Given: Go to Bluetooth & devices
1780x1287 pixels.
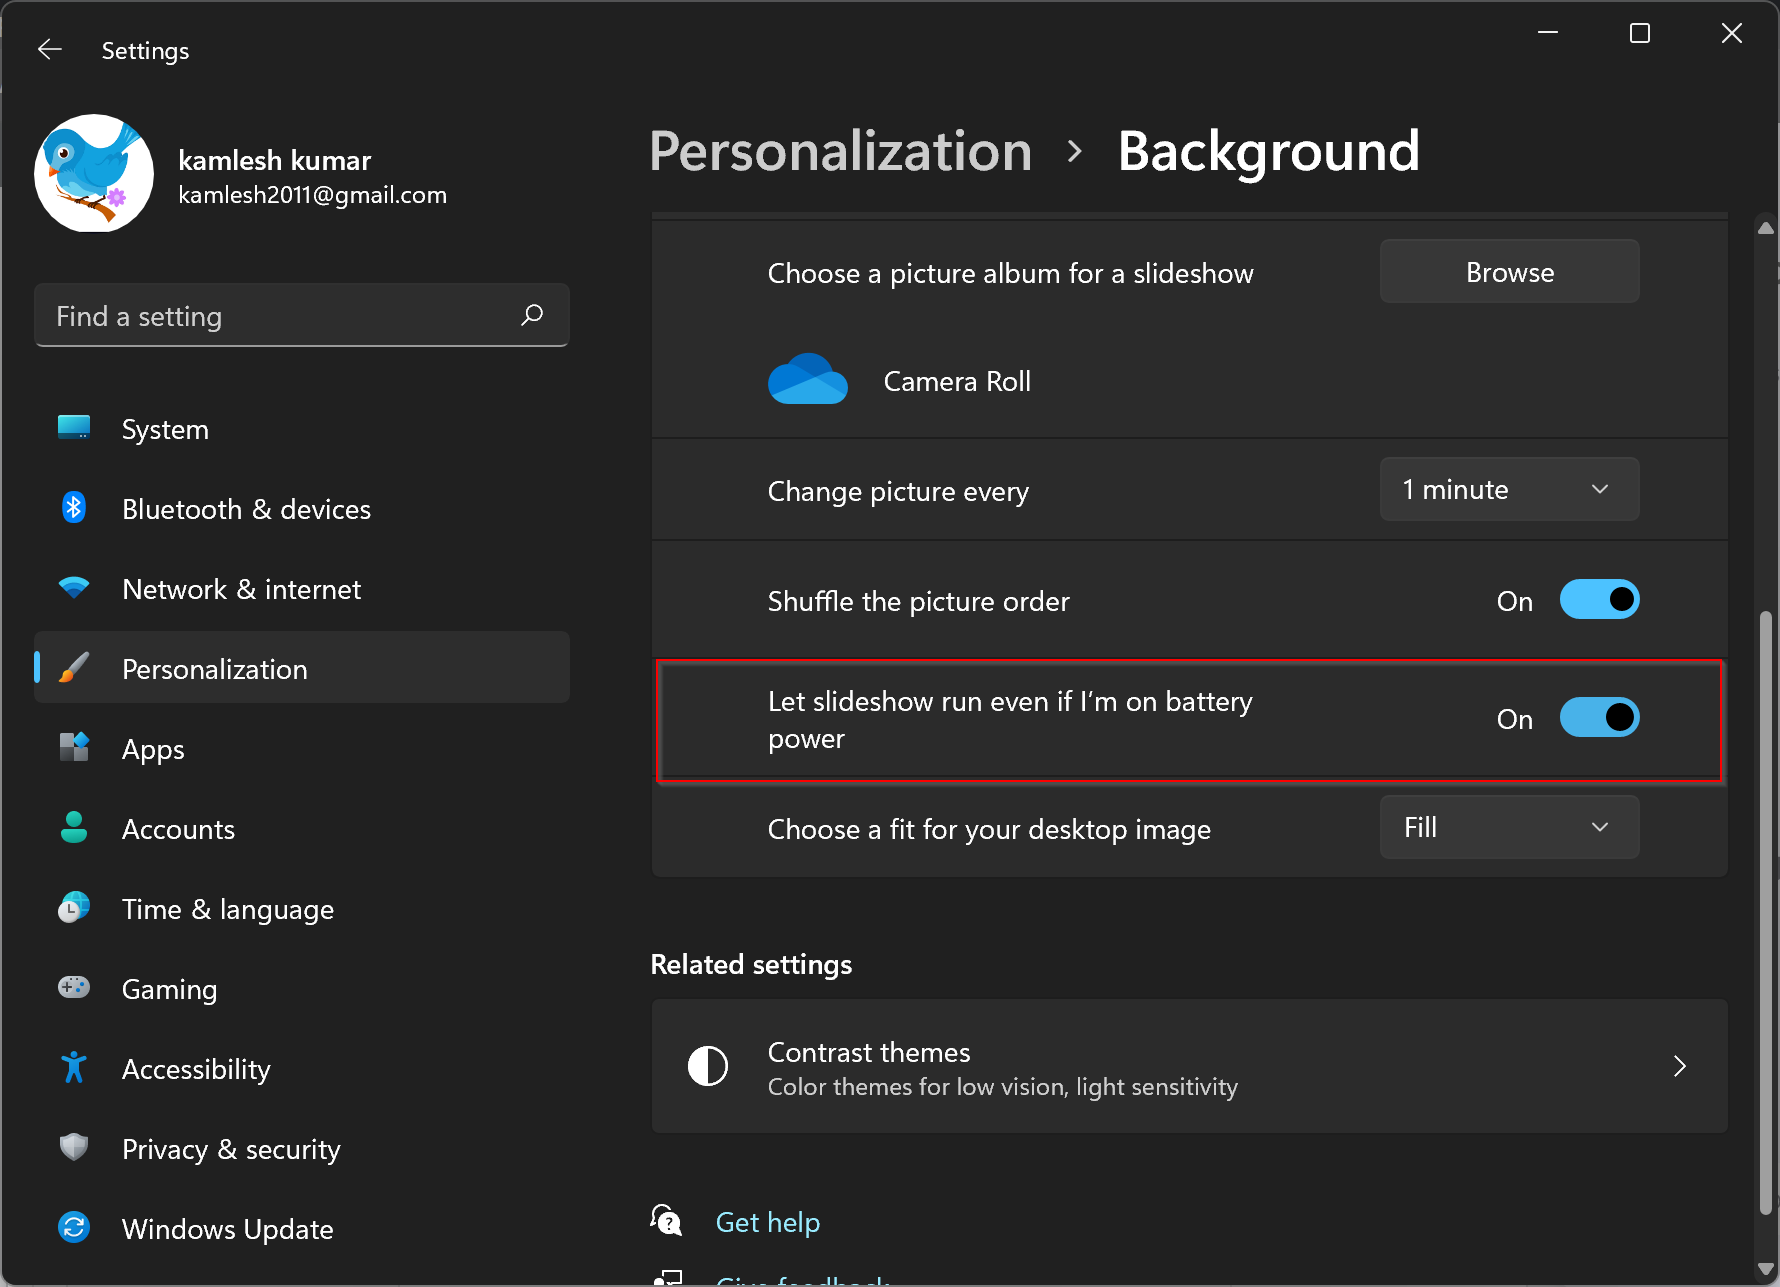Looking at the screenshot, I should 302,509.
